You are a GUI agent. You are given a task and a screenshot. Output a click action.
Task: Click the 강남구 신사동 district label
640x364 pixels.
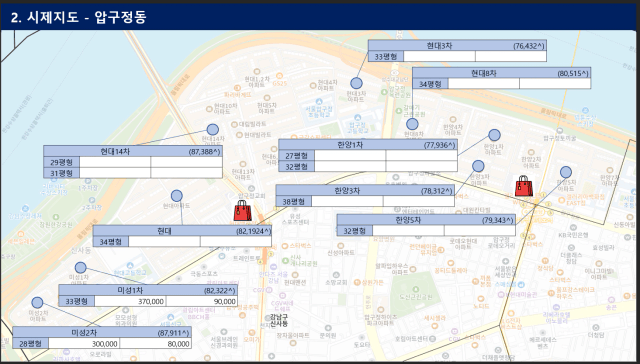click(x=279, y=320)
